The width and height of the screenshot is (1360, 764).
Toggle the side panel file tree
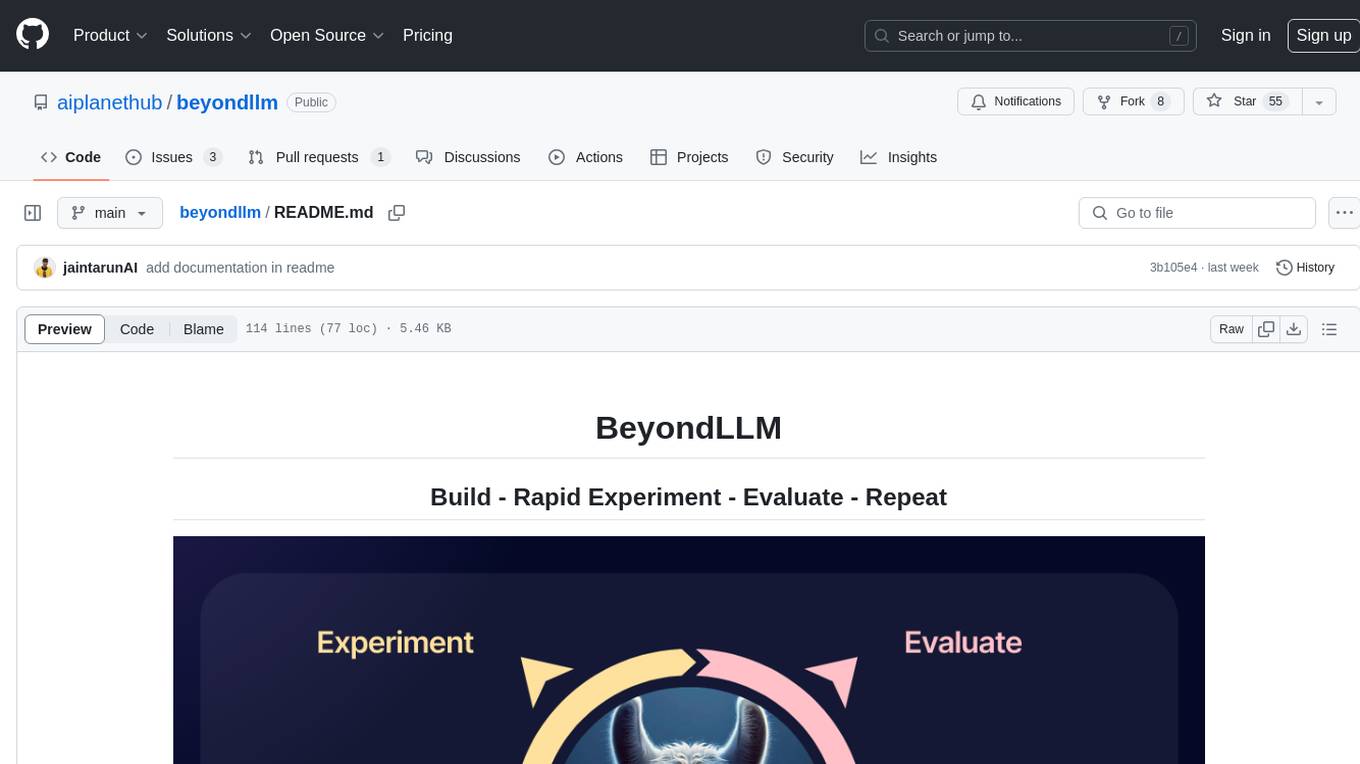(x=33, y=213)
